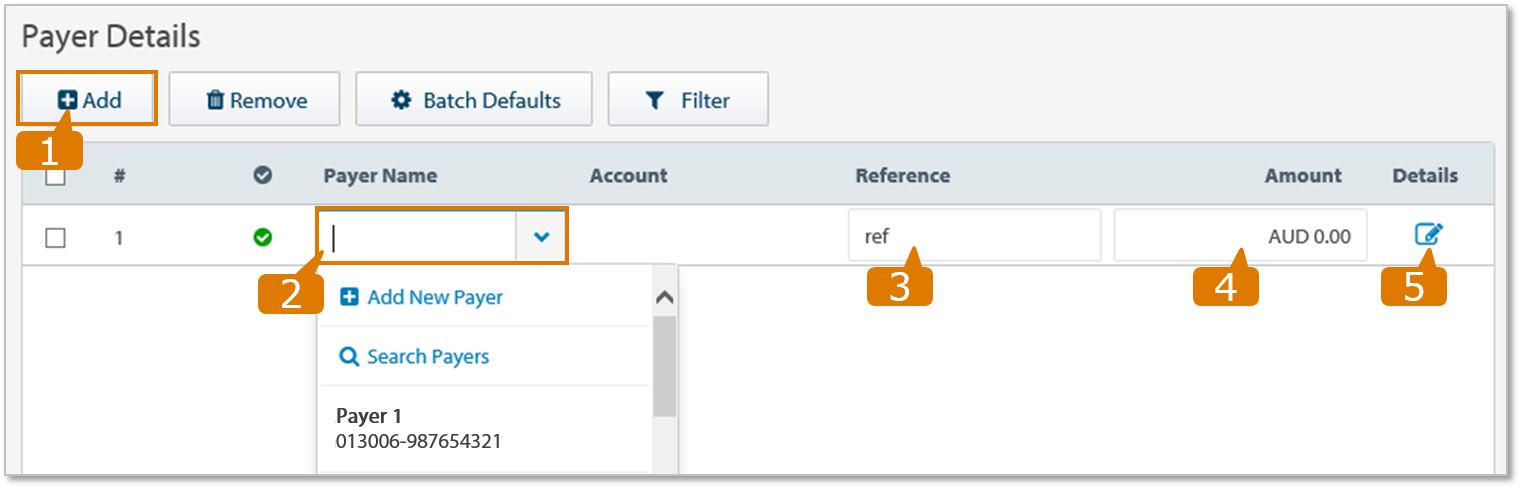Image resolution: width=1521 pixels, height=489 pixels.
Task: Select Payer 1 from the payer list
Action: coord(418,428)
